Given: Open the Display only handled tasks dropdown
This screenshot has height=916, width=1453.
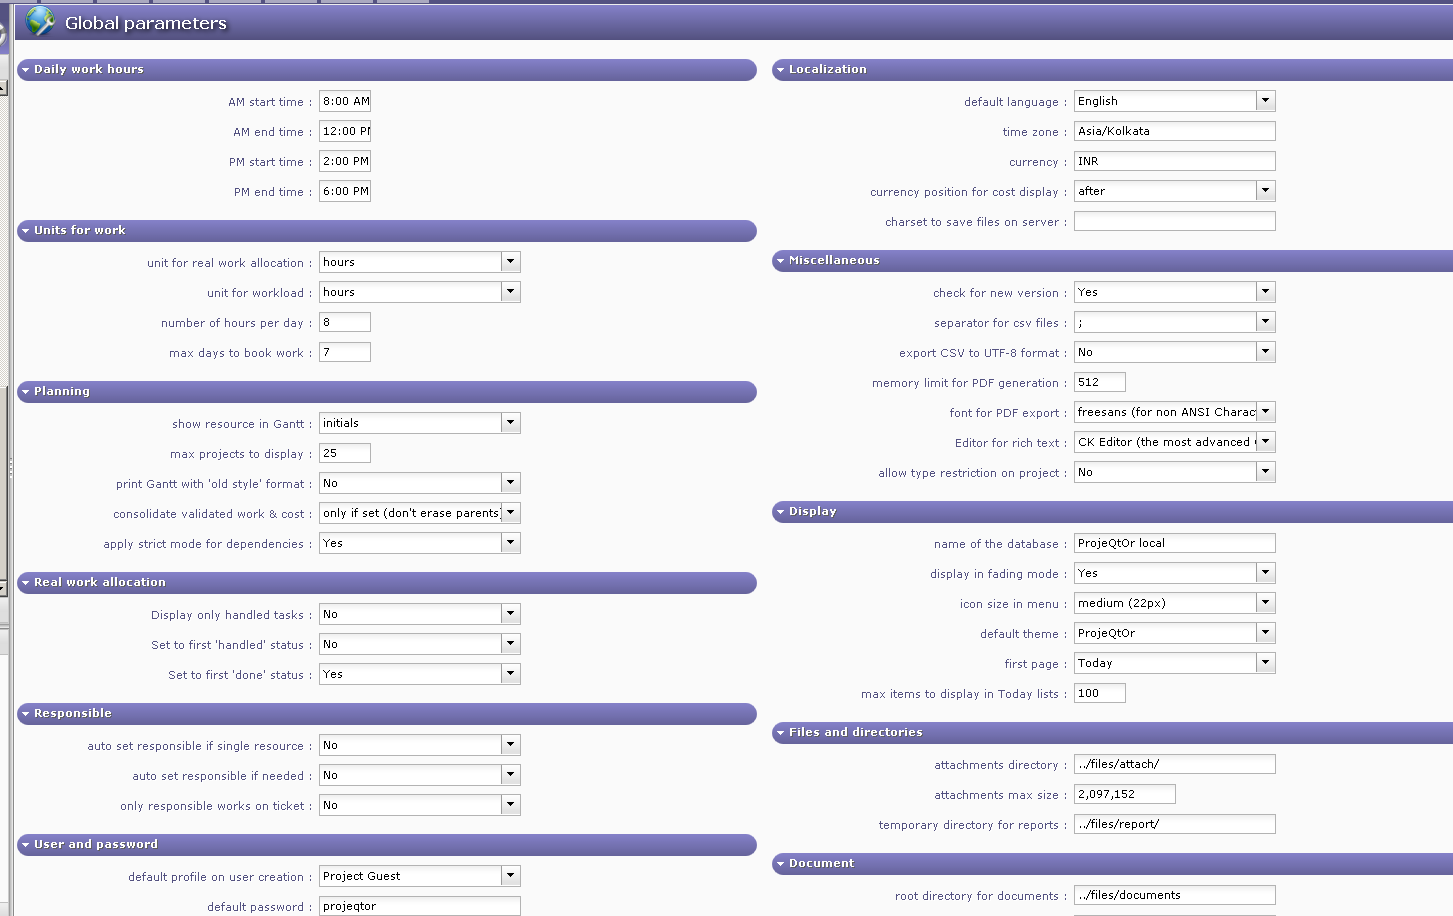Looking at the screenshot, I should point(510,614).
